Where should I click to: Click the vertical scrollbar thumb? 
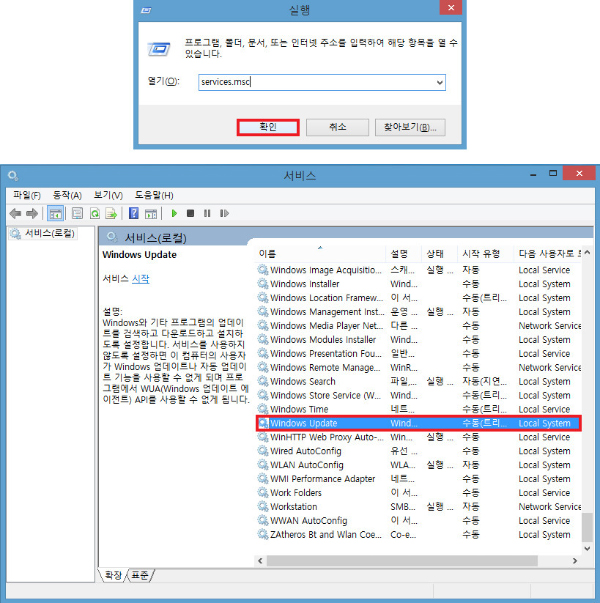click(587, 527)
